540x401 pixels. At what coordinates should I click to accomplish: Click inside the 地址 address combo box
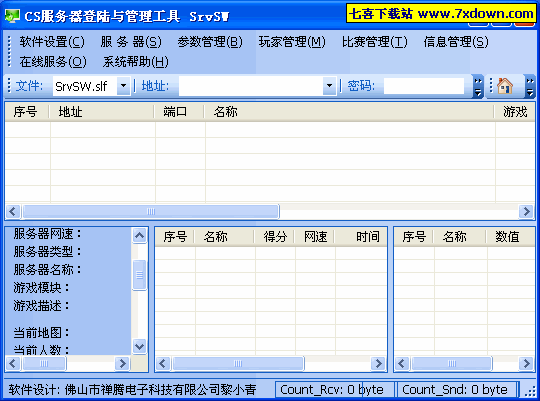(x=251, y=86)
